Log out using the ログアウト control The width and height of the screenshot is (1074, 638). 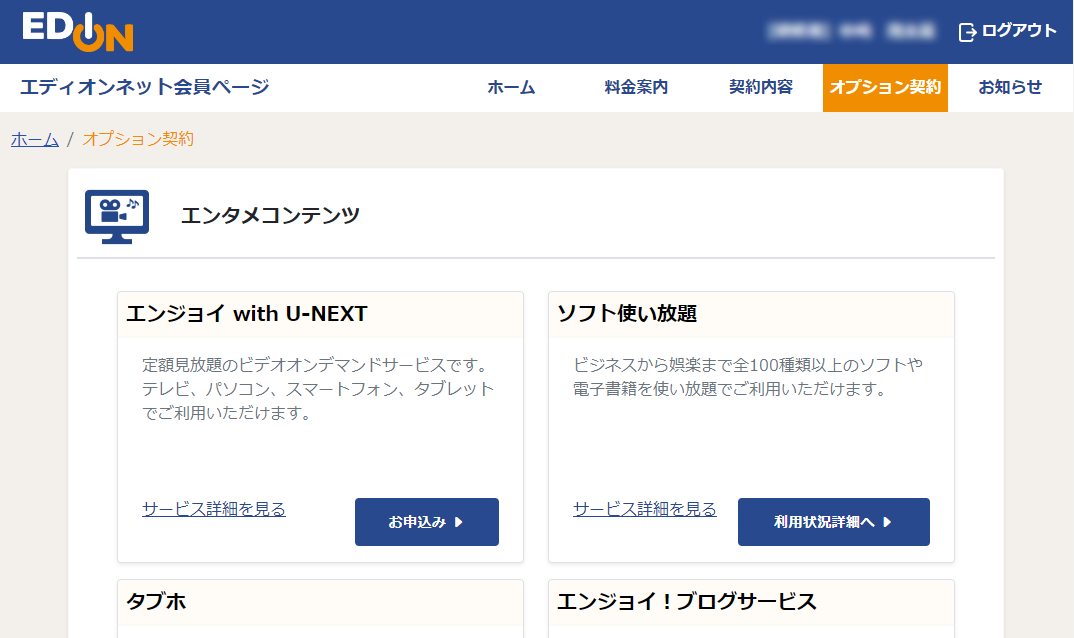click(x=1015, y=31)
